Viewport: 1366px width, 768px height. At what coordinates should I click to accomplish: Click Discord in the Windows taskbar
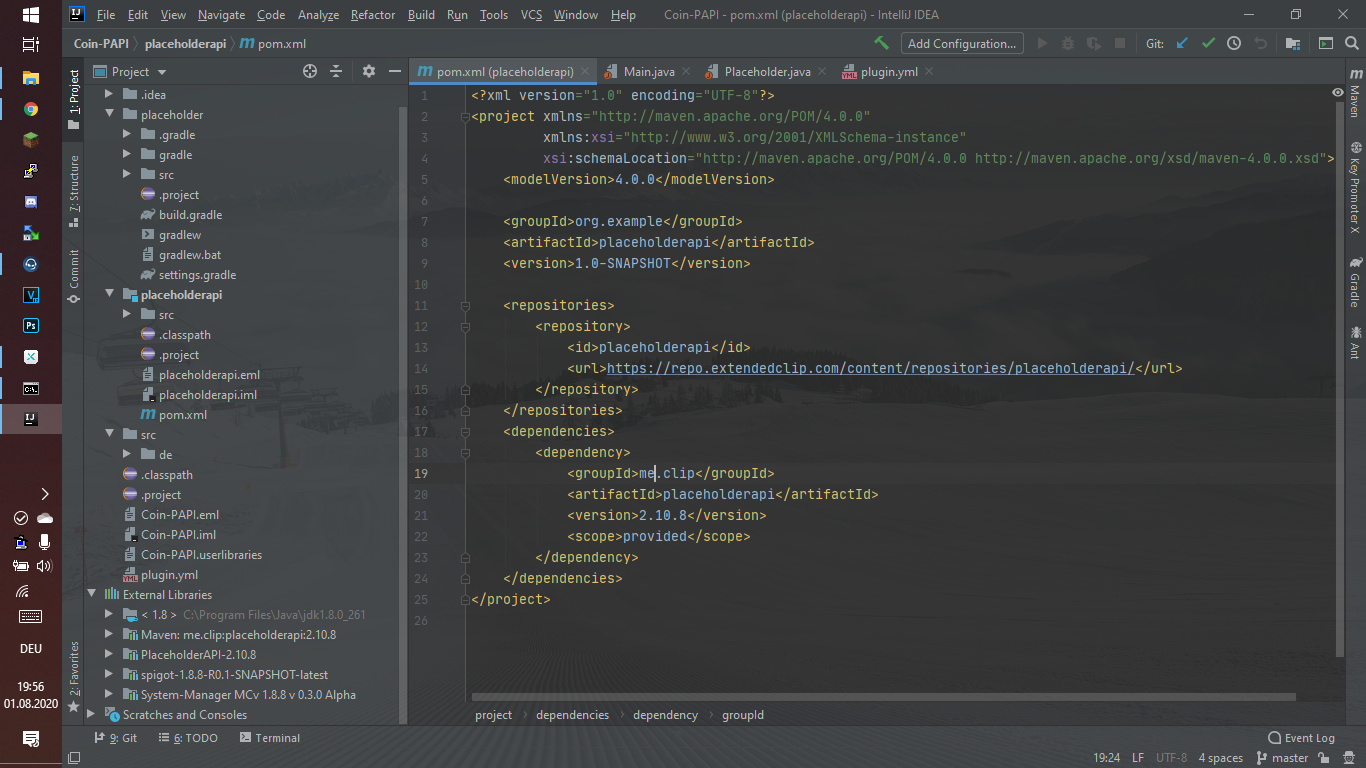pos(31,202)
